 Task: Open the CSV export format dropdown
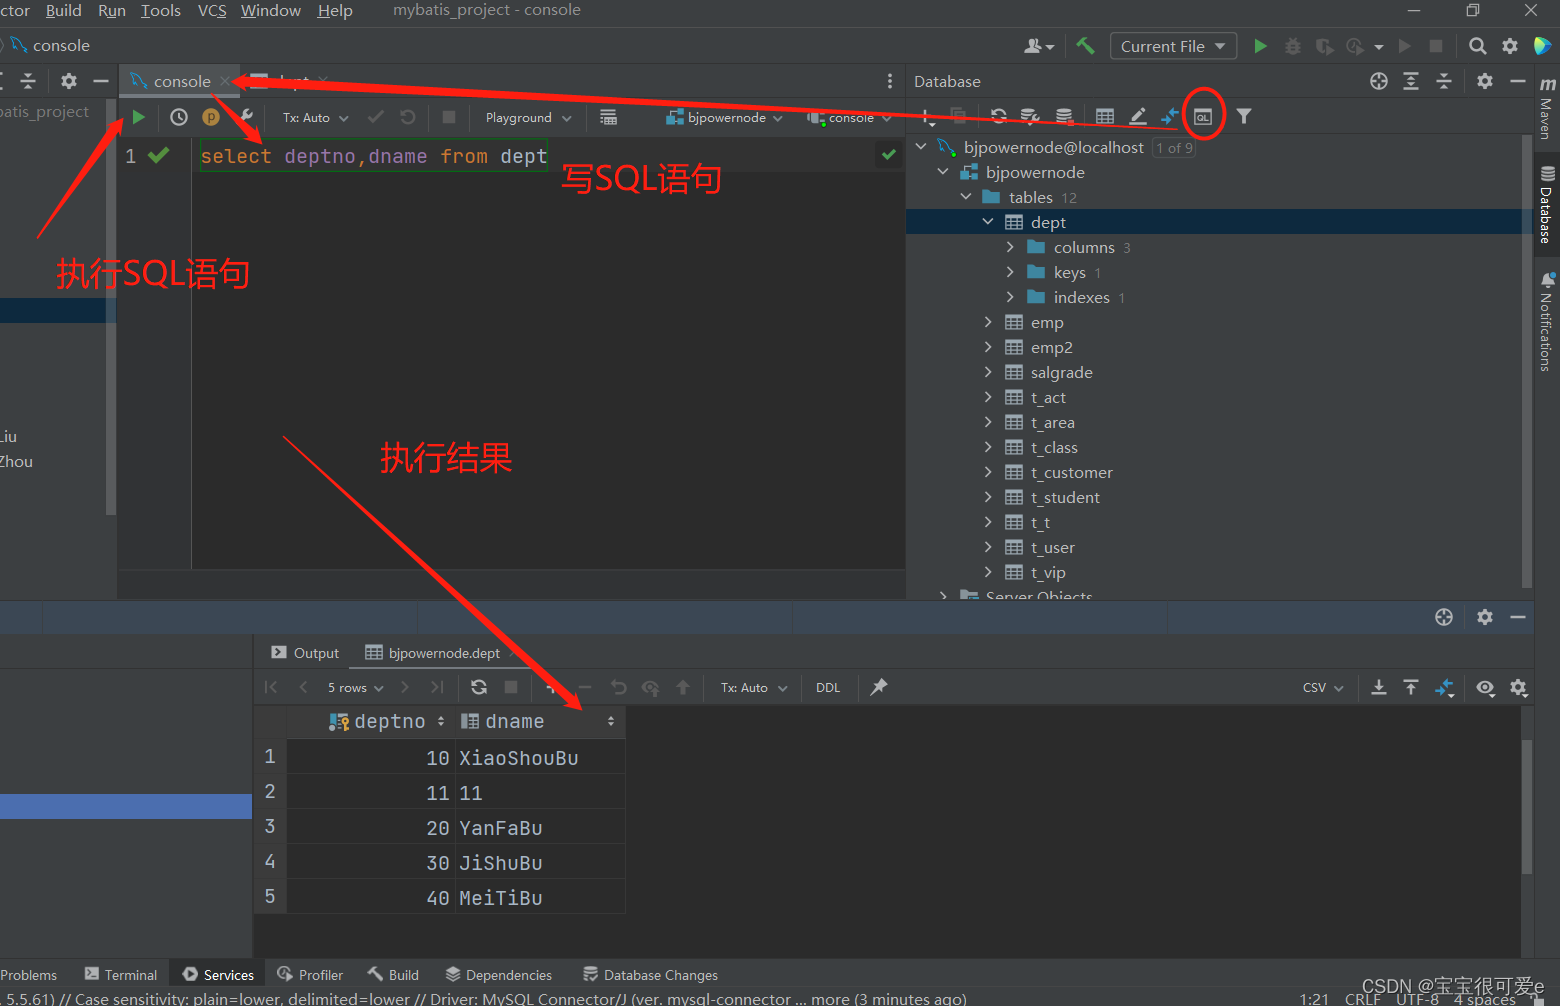[1323, 687]
